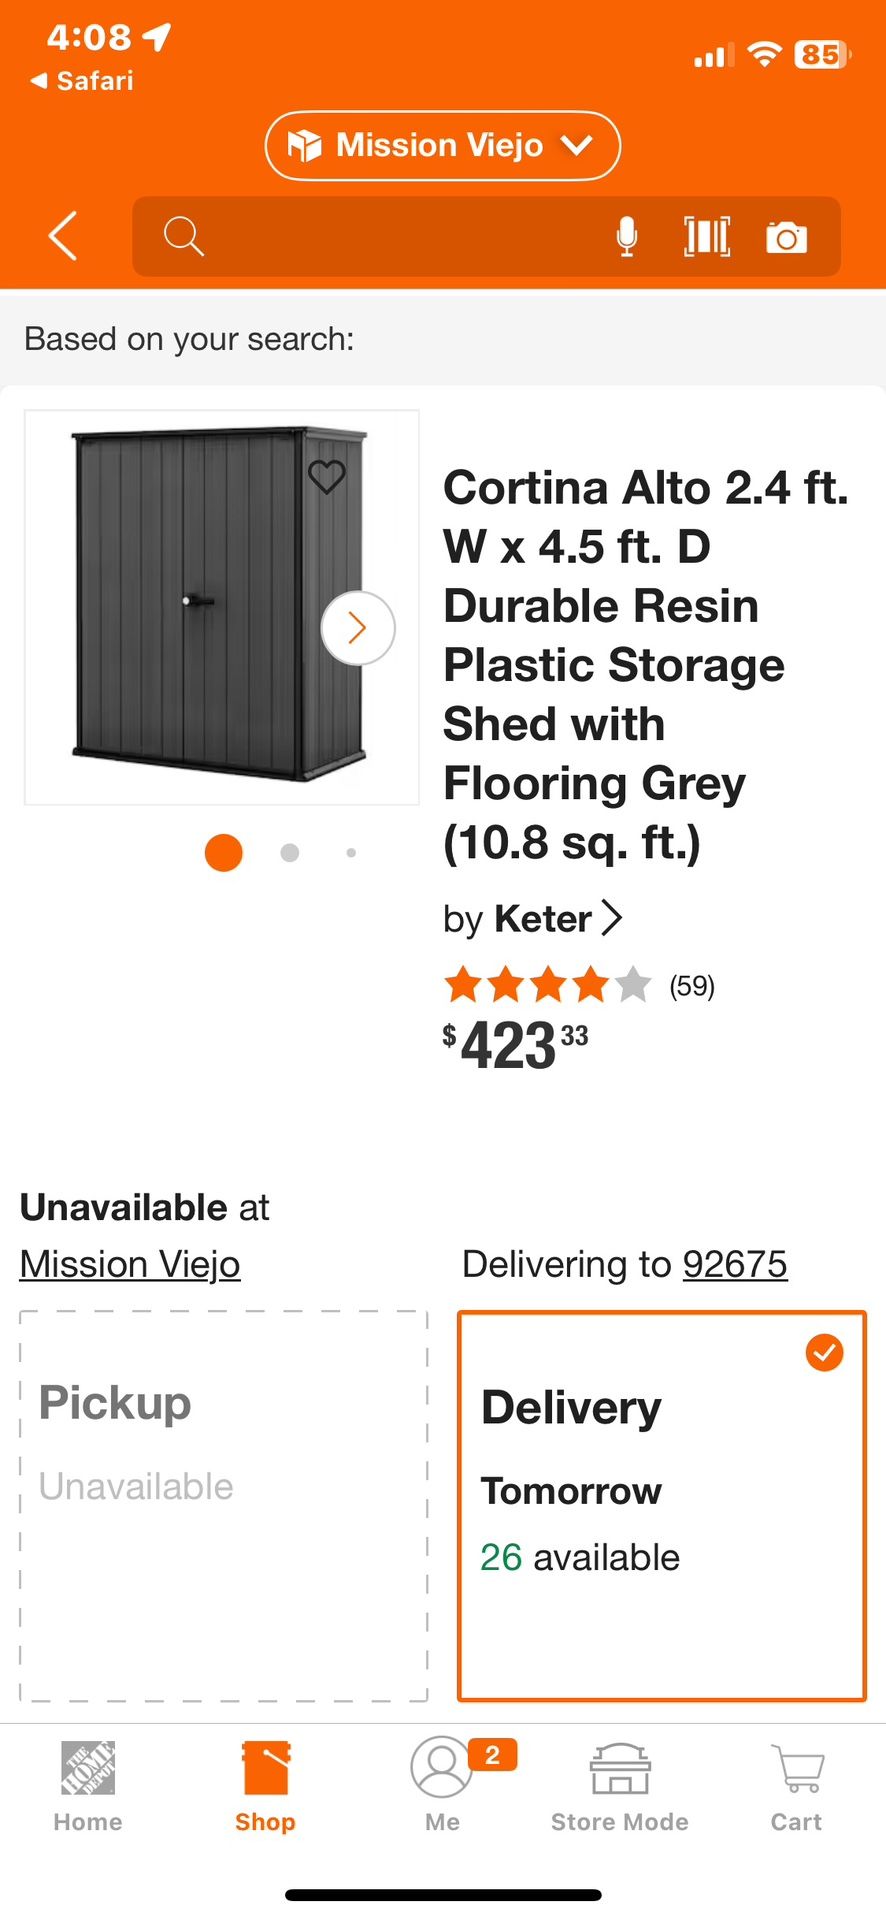This screenshot has height=1920, width=886.
Task: Open the barcode scanner
Action: 706,236
